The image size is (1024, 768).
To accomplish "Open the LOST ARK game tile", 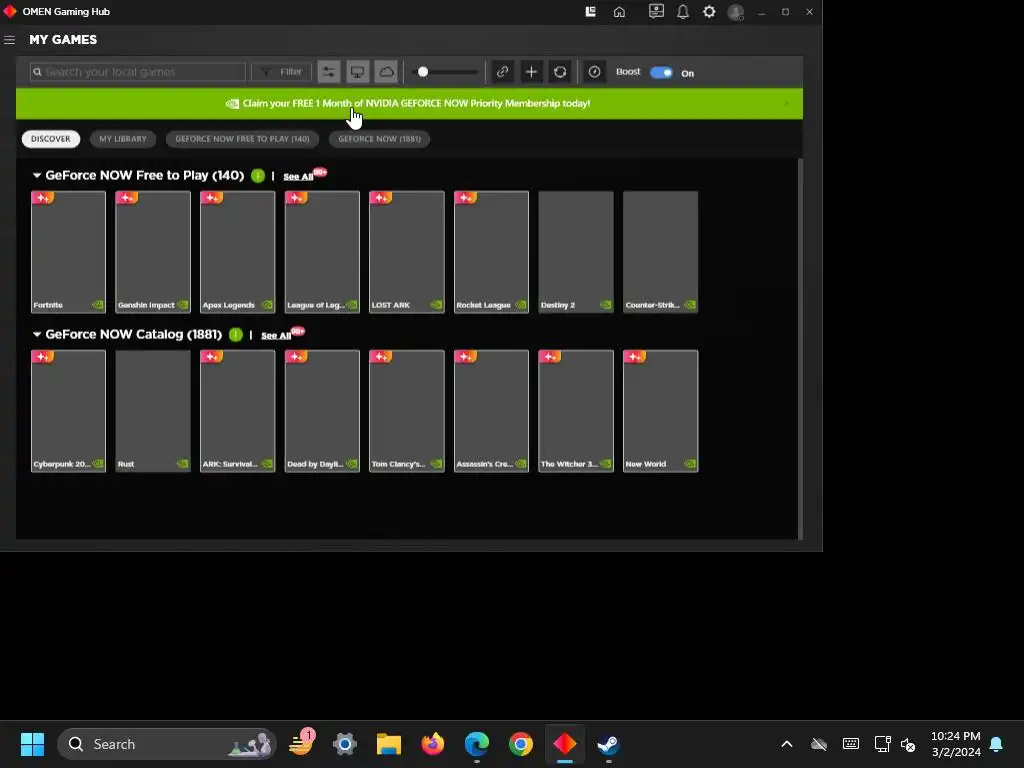I will point(407,252).
